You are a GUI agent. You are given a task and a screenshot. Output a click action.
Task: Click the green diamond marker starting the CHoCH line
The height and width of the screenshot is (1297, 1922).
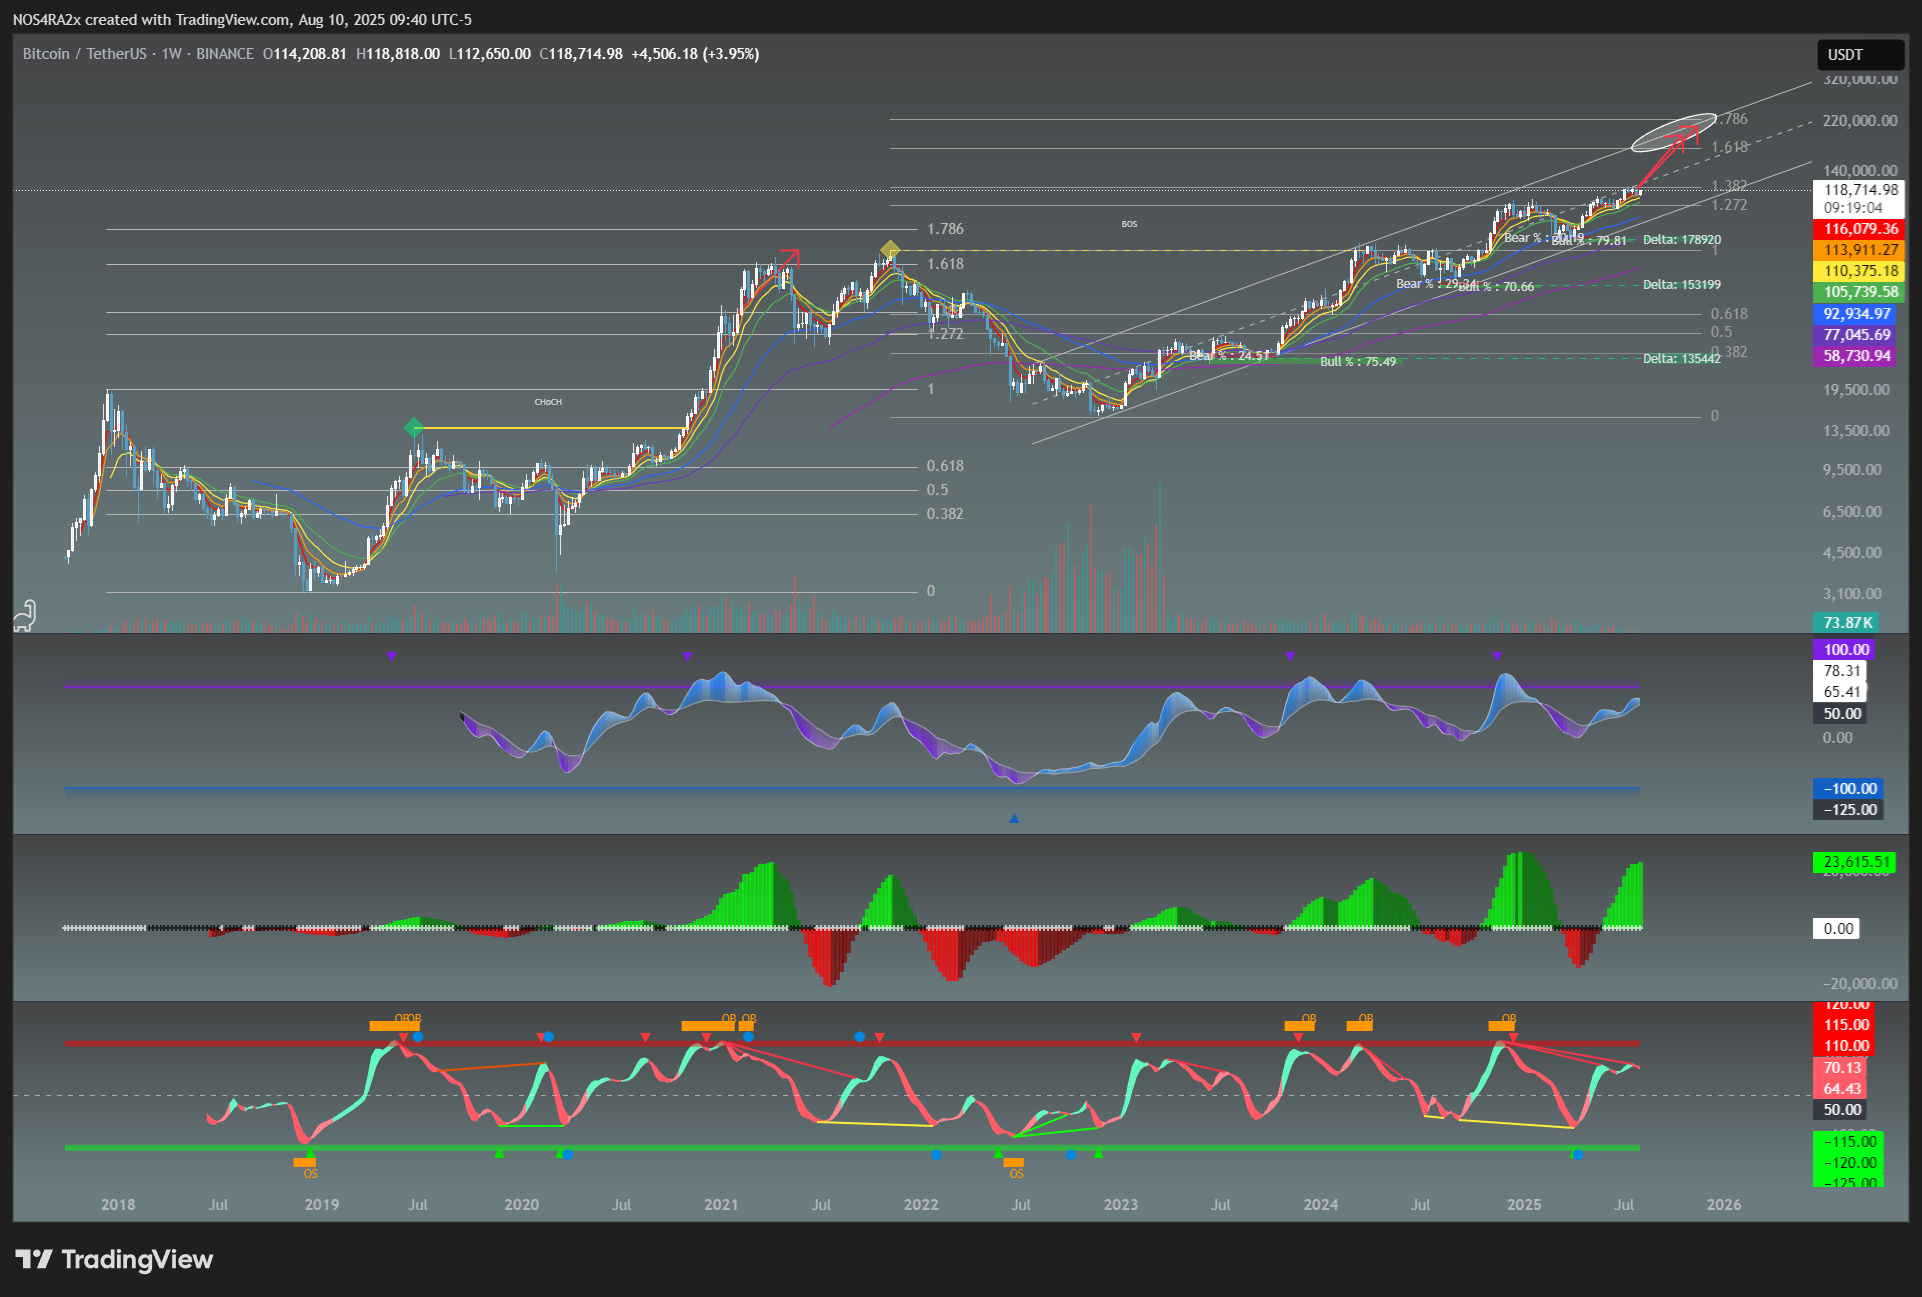[x=414, y=428]
